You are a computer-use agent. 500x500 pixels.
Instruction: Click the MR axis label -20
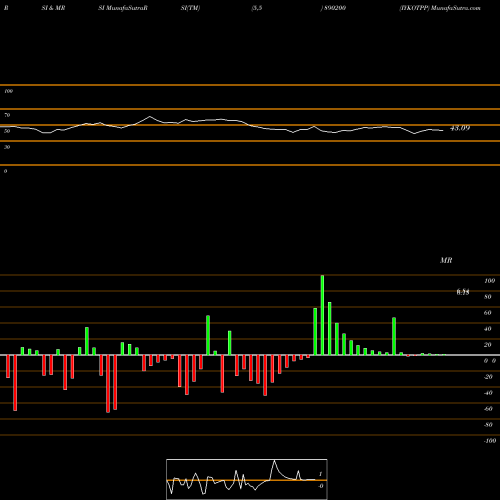point(488,377)
